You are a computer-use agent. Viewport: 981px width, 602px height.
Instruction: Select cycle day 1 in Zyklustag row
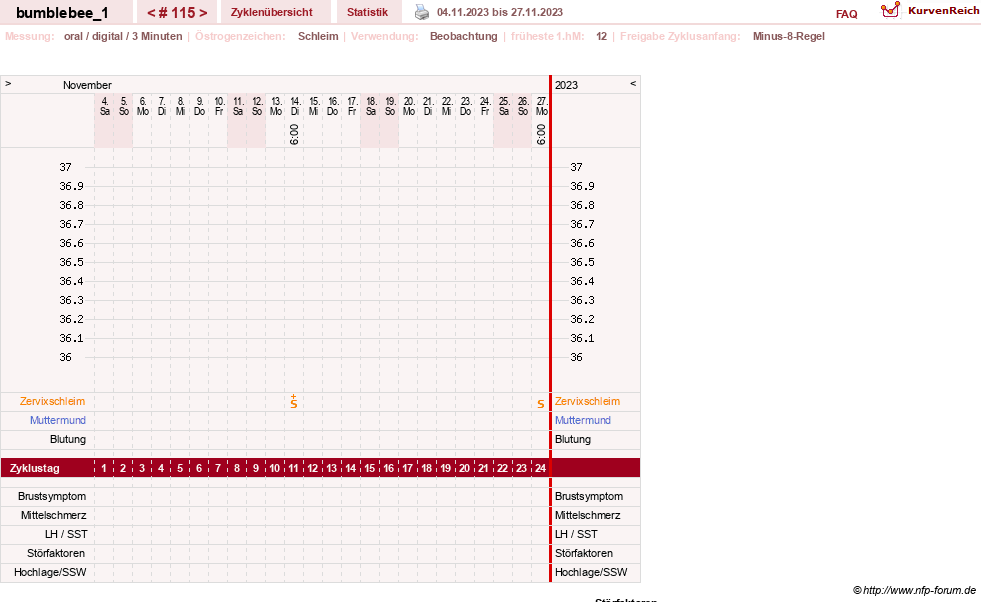104,468
